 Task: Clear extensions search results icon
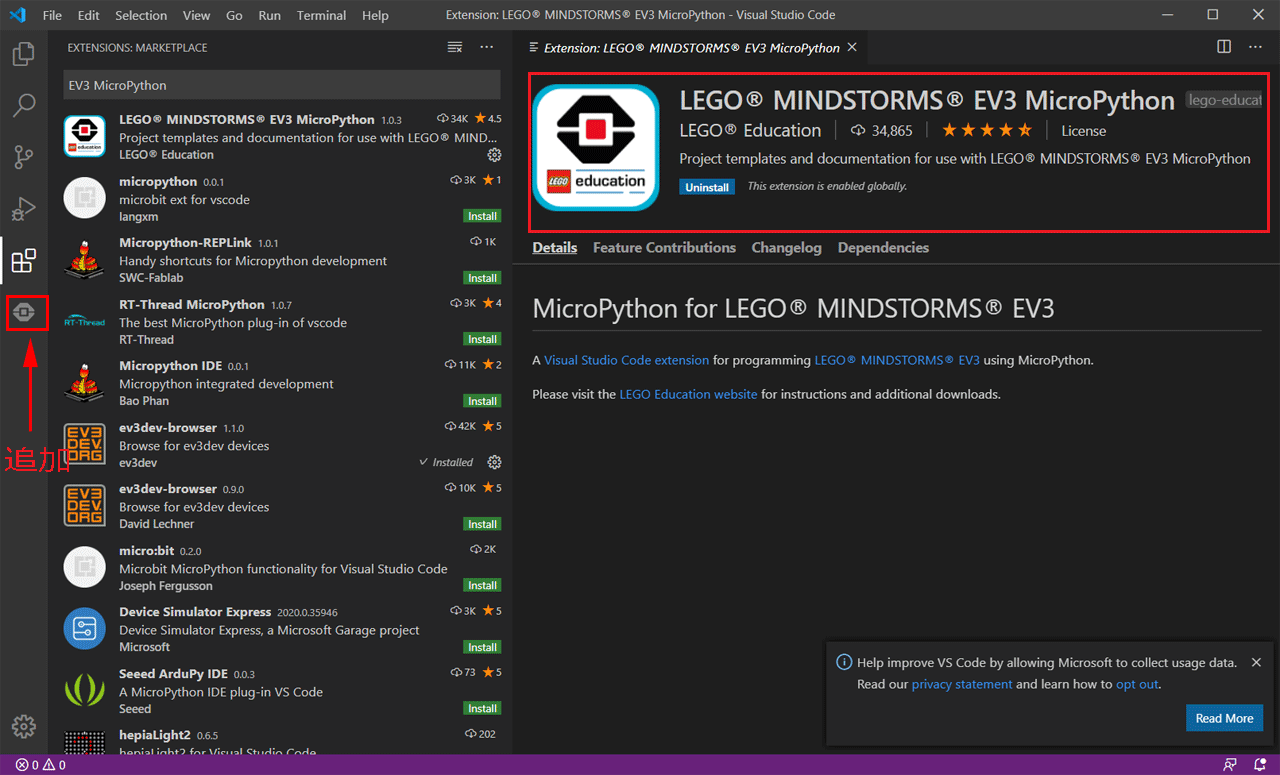455,47
